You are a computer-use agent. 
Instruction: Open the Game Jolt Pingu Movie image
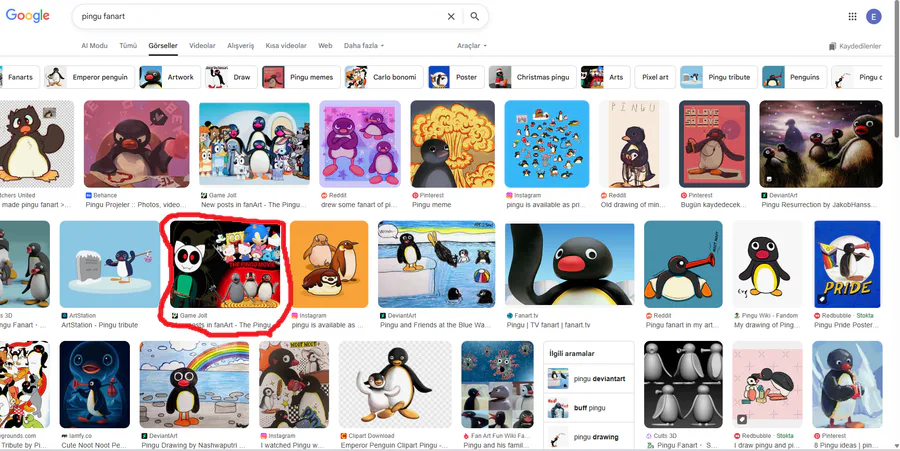coord(225,264)
